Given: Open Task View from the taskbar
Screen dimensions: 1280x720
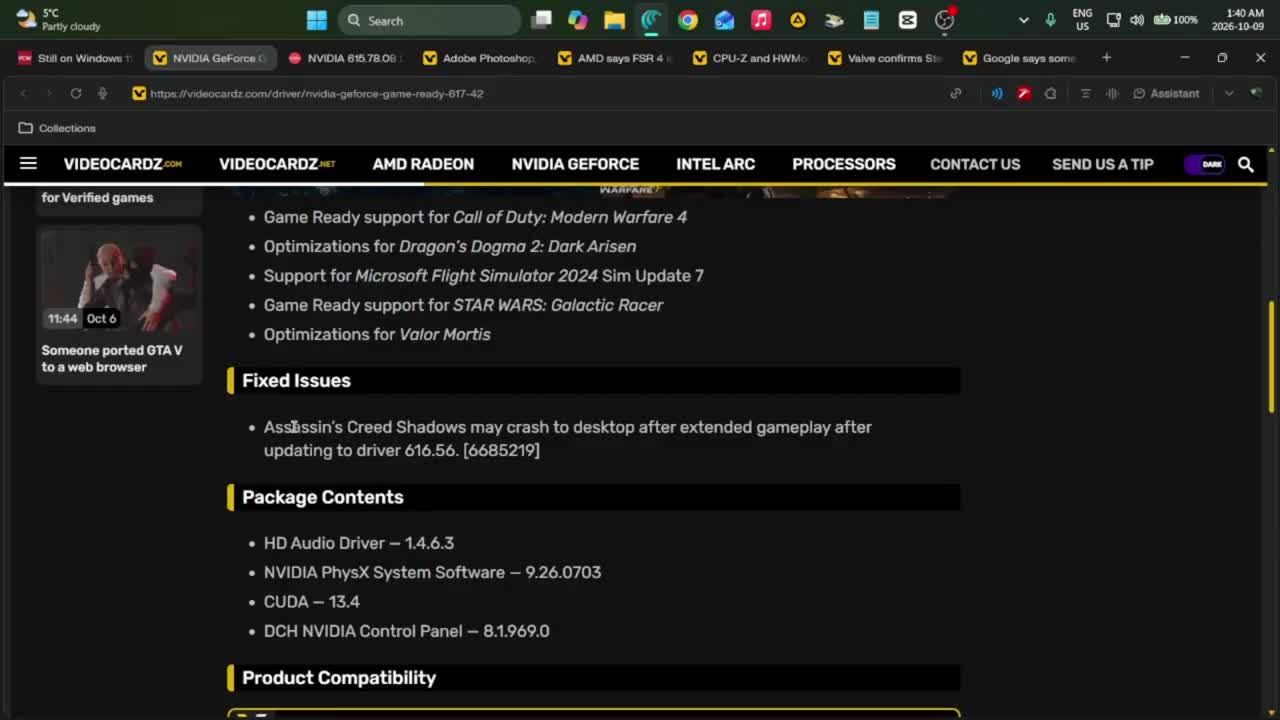Looking at the screenshot, I should tap(542, 20).
